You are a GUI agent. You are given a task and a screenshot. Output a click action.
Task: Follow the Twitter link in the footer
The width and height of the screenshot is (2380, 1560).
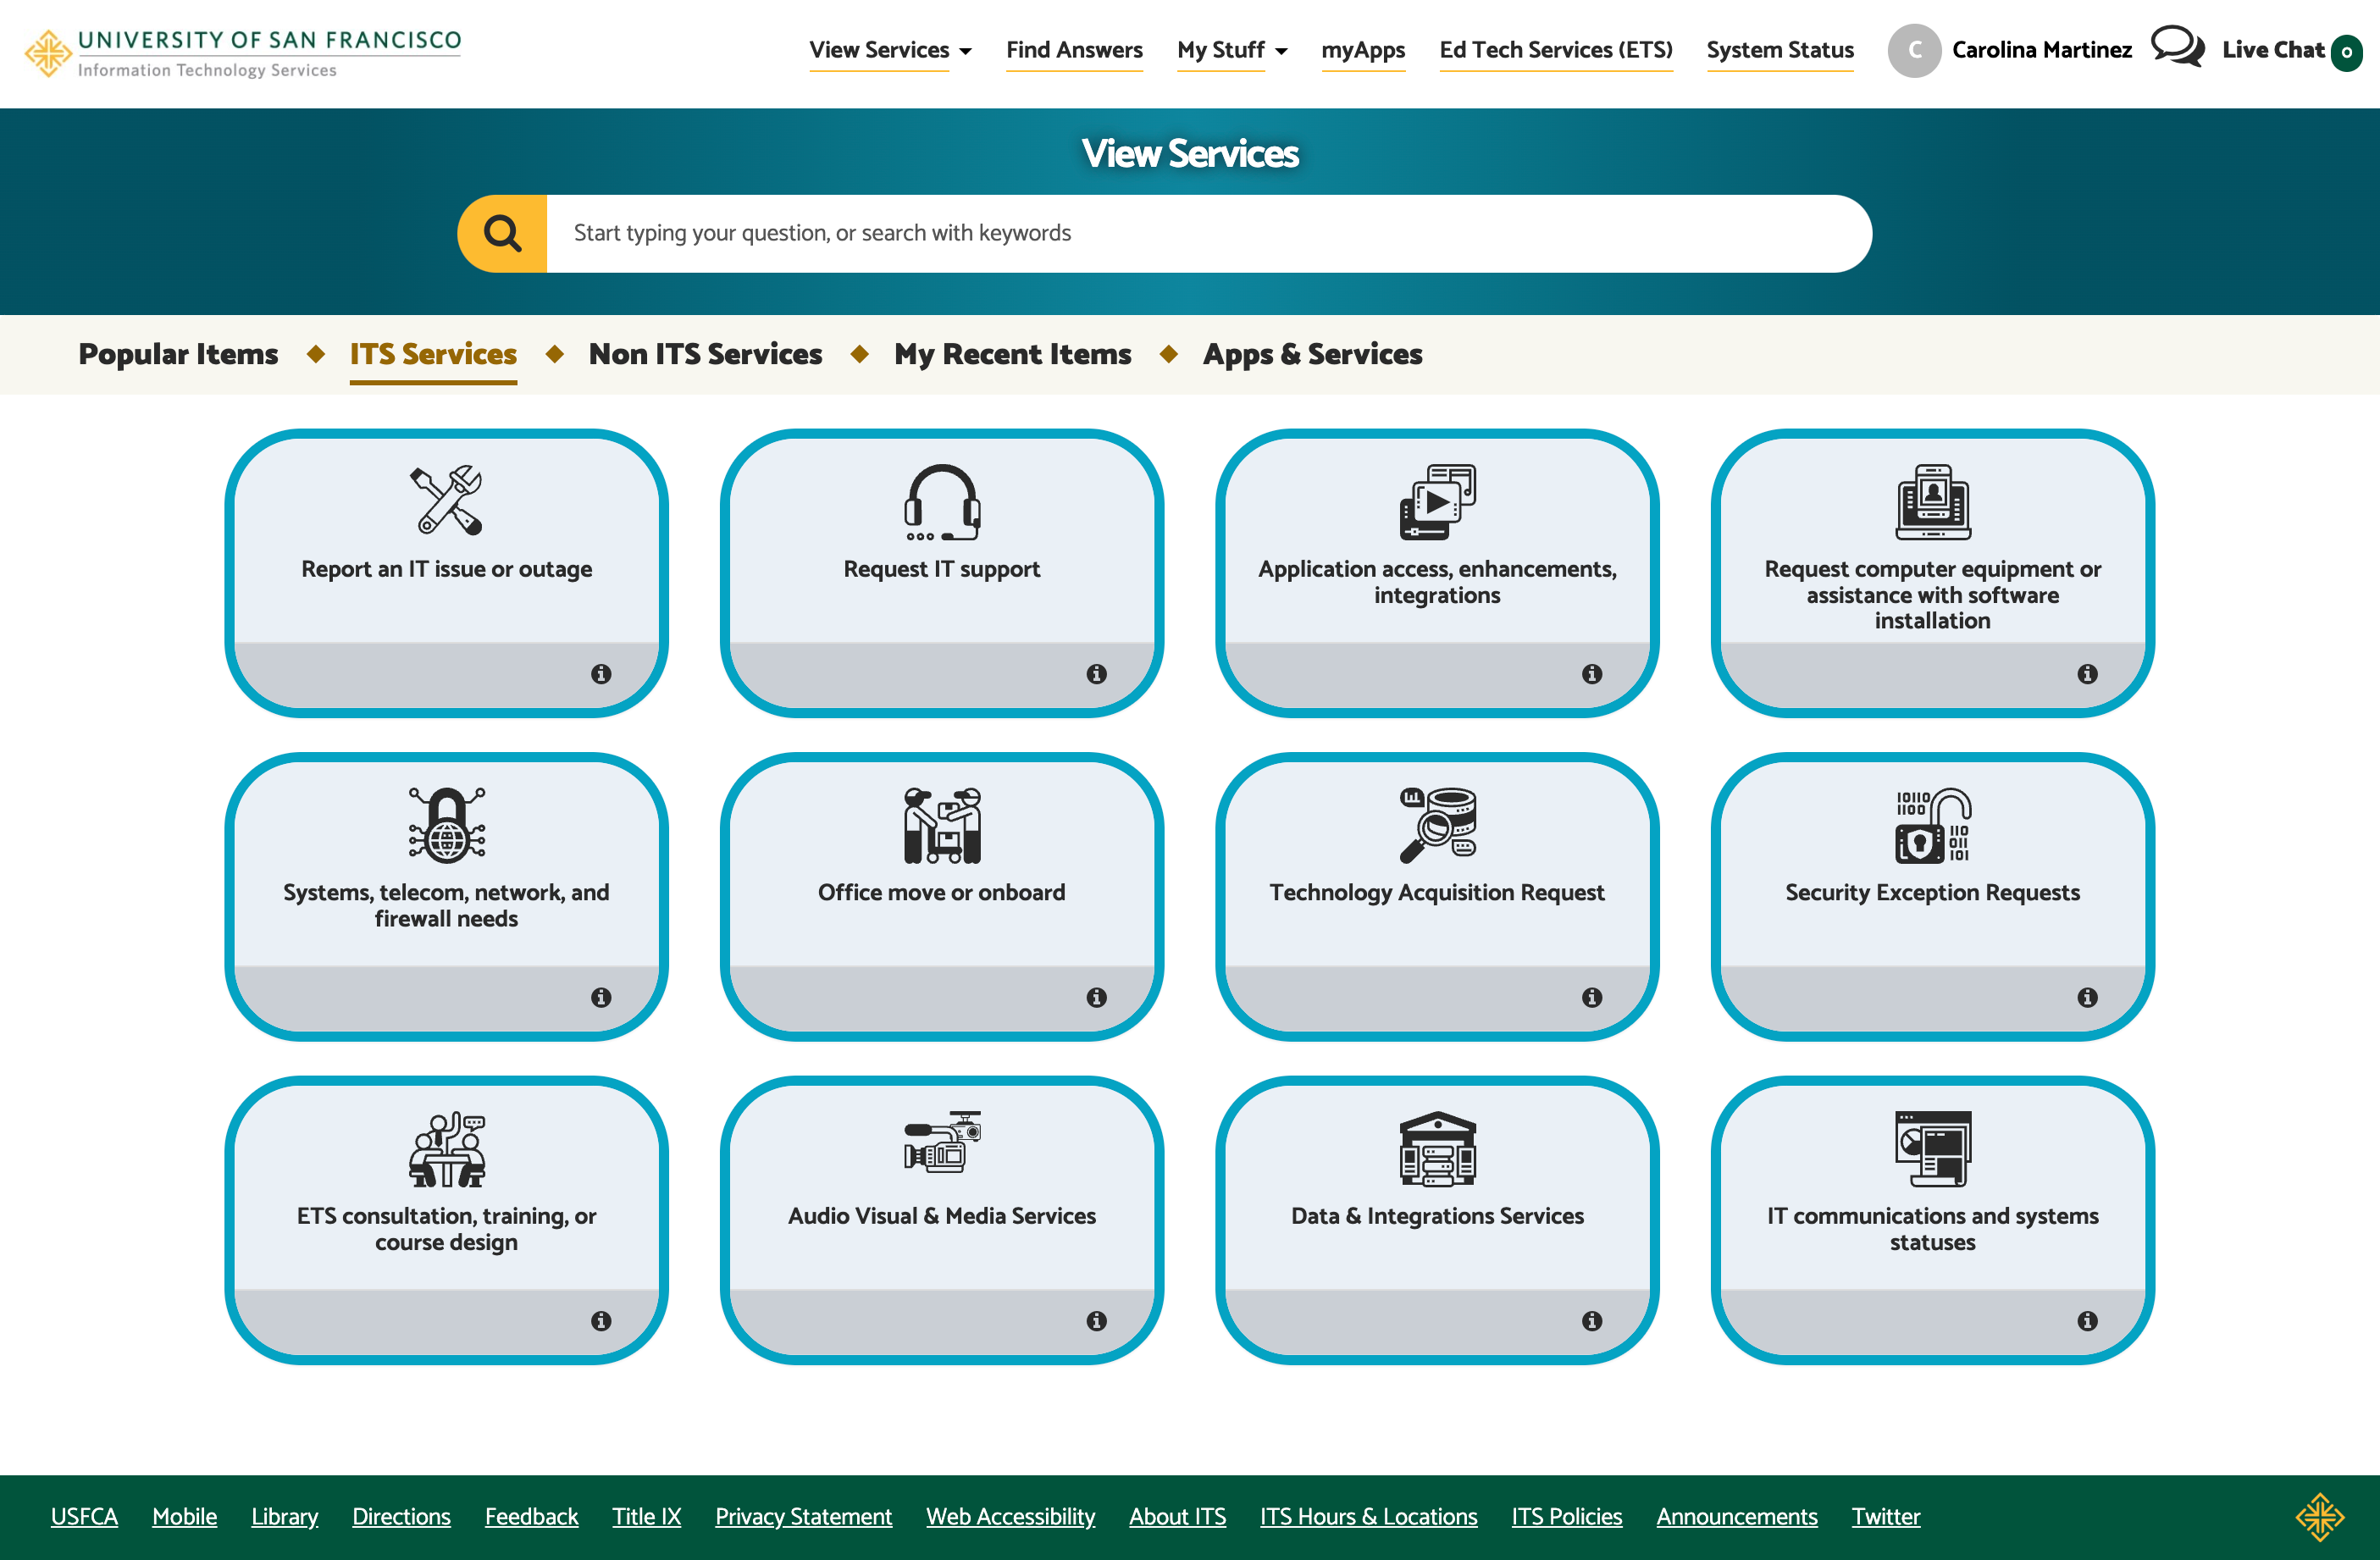(1885, 1516)
